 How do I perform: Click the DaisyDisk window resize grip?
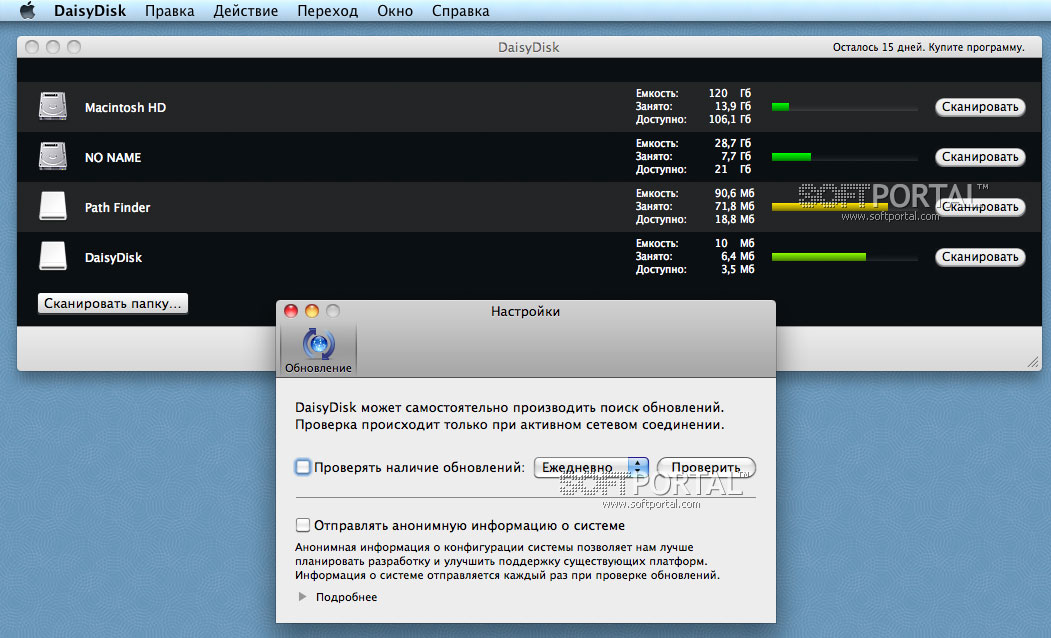[1033, 362]
